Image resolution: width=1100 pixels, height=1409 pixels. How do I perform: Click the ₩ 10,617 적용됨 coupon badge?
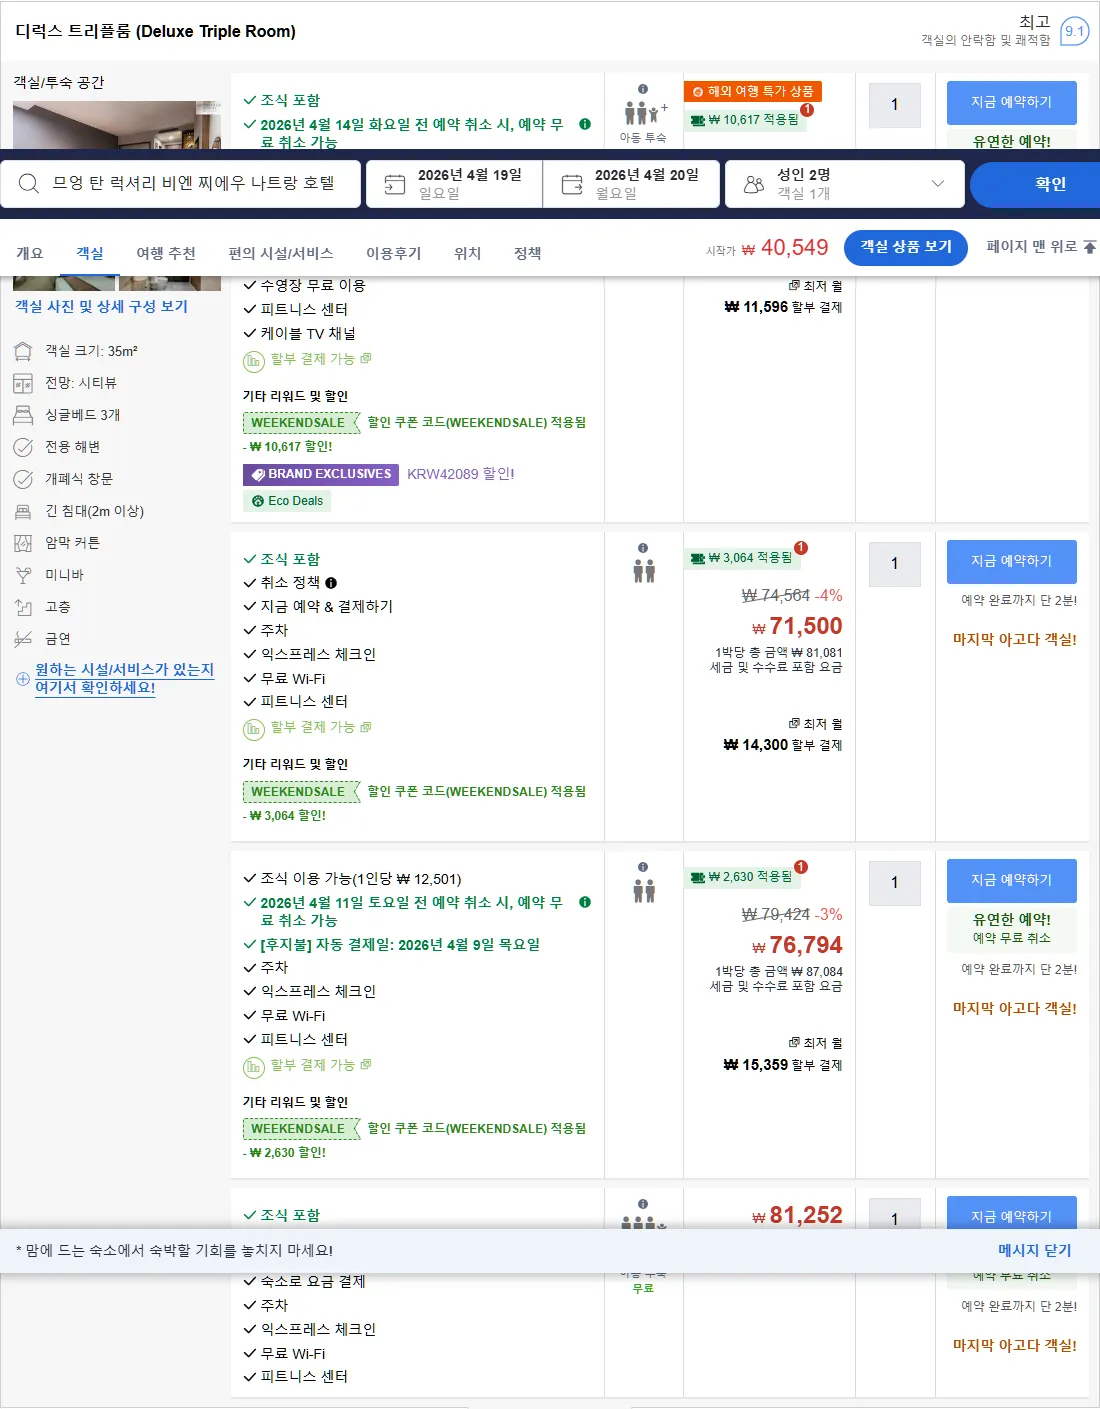point(745,120)
